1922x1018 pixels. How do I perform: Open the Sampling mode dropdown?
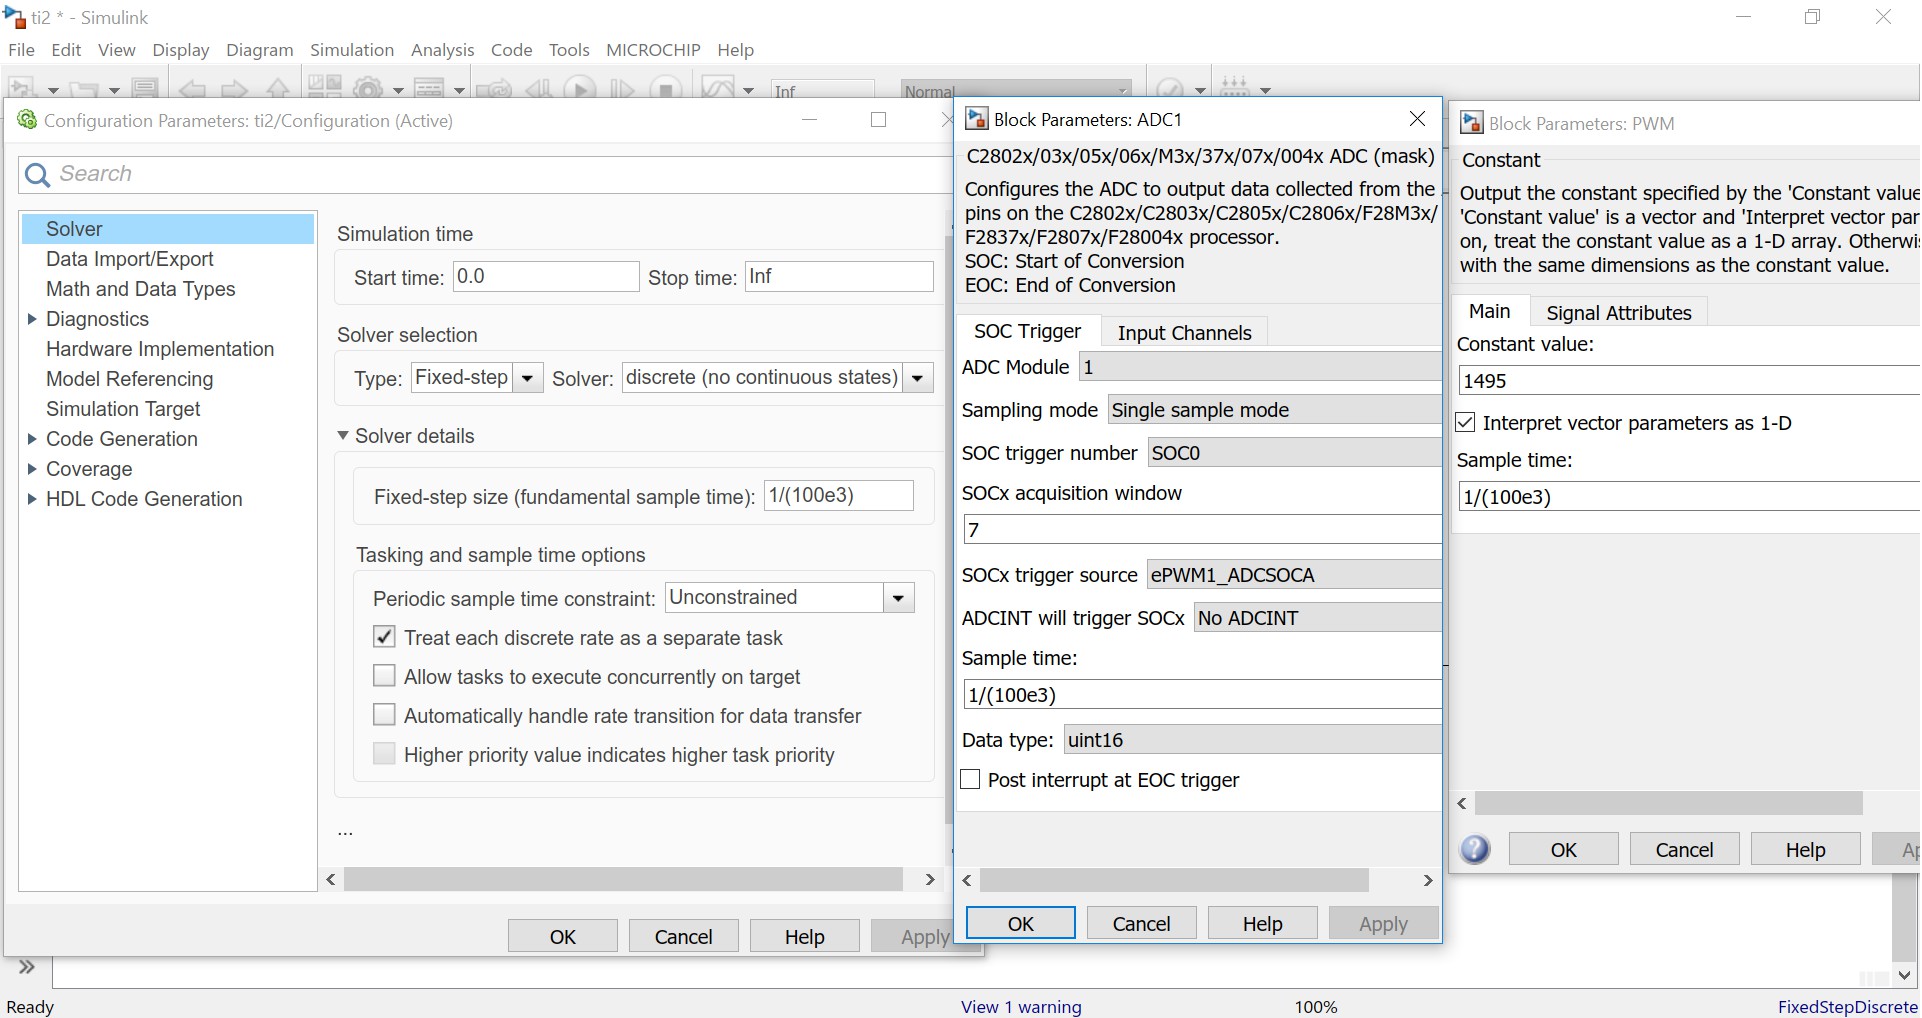click(1275, 410)
